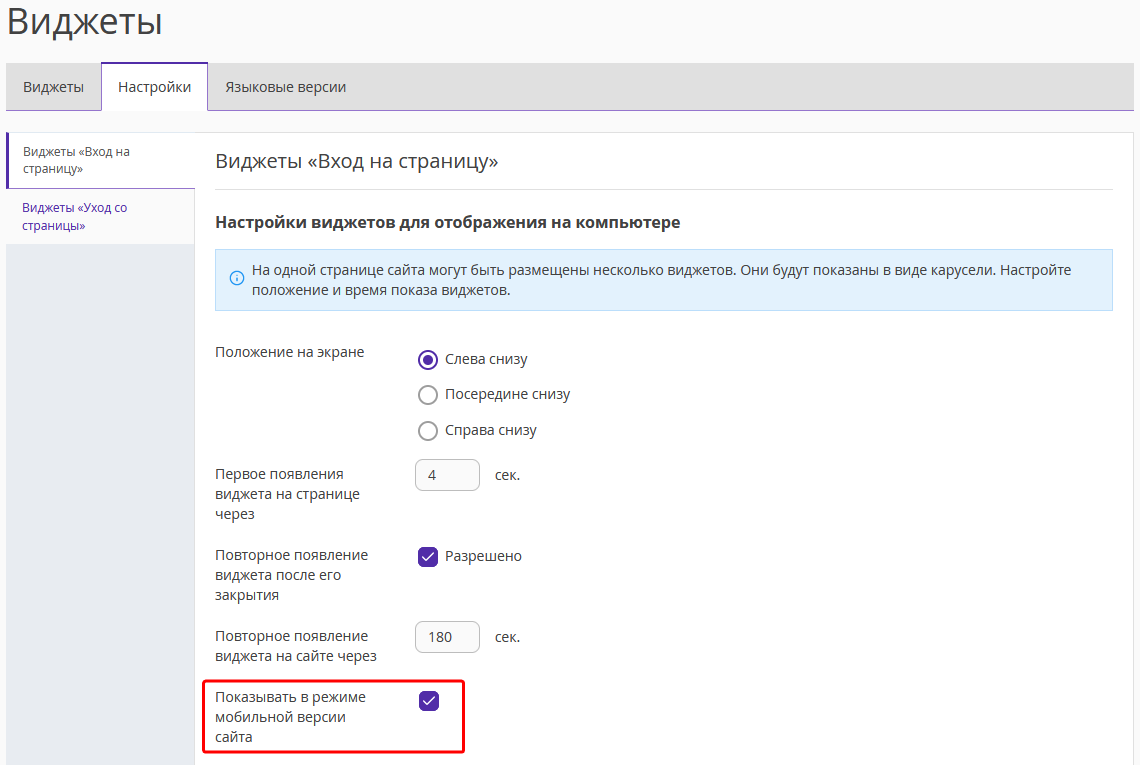1140x765 pixels.
Task: Switch to the Виджеты tab
Action: tap(53, 87)
